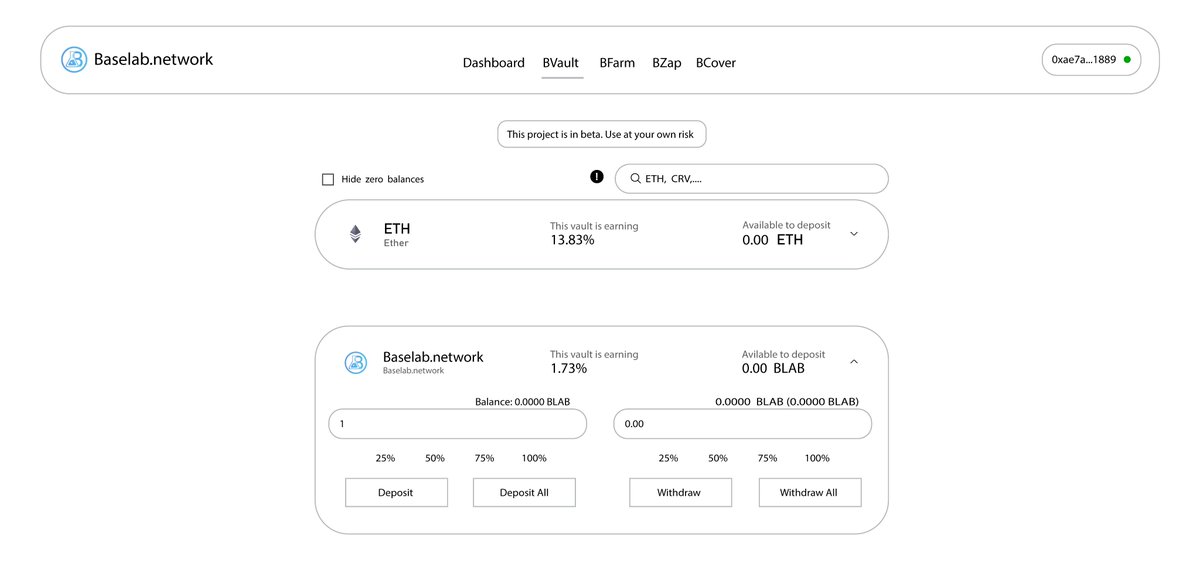The image size is (1200, 583).
Task: Collapse the Baselab.network vault chevron
Action: click(854, 361)
